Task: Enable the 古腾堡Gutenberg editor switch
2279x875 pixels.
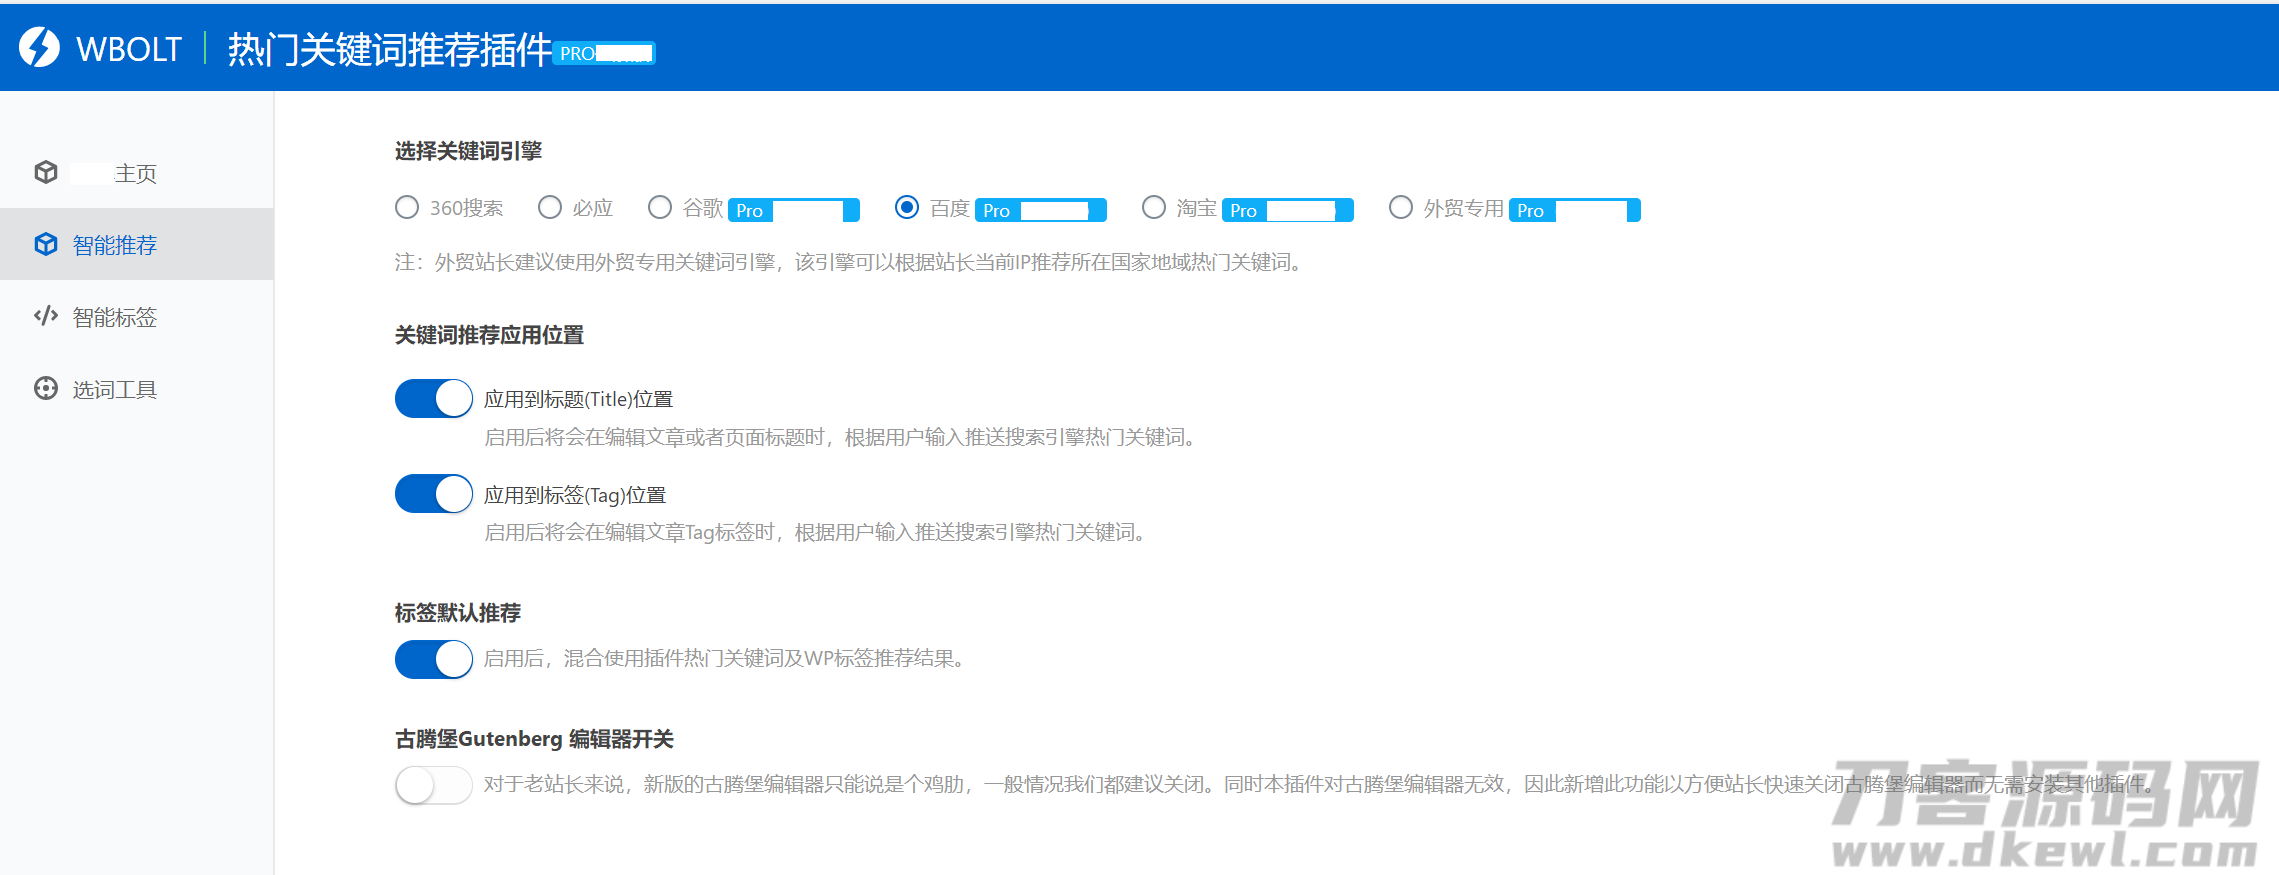Action: [x=434, y=785]
